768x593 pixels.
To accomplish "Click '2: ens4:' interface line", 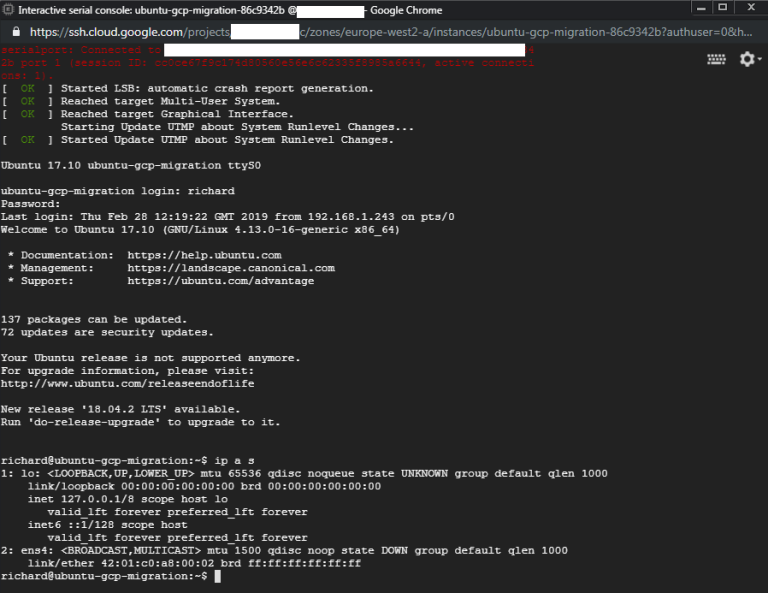I will coord(284,550).
